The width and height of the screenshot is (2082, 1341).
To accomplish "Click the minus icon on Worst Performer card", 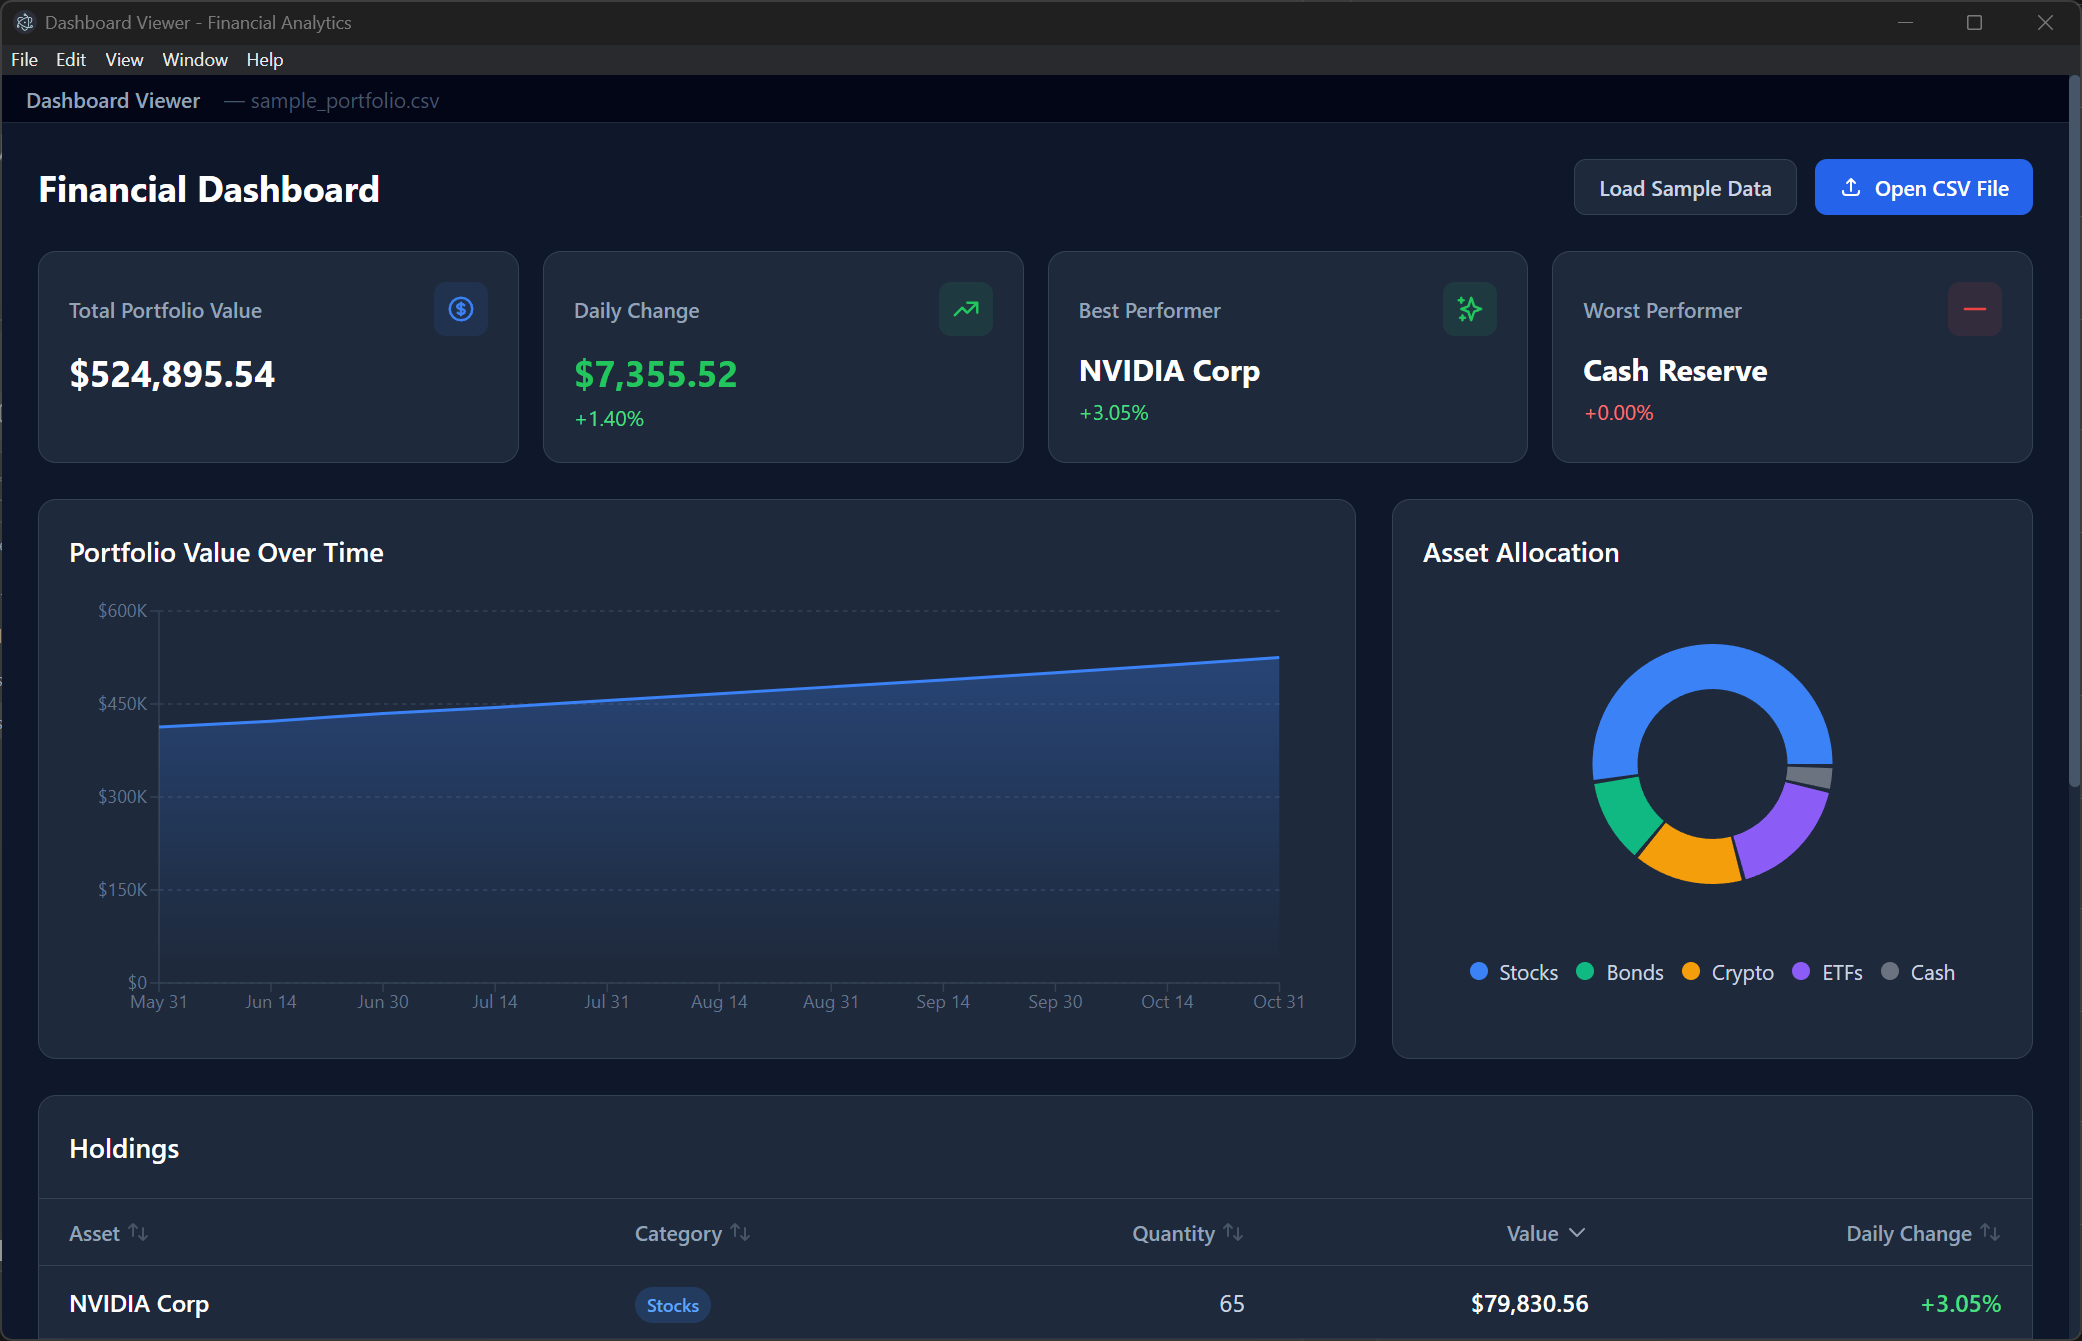I will [1975, 309].
